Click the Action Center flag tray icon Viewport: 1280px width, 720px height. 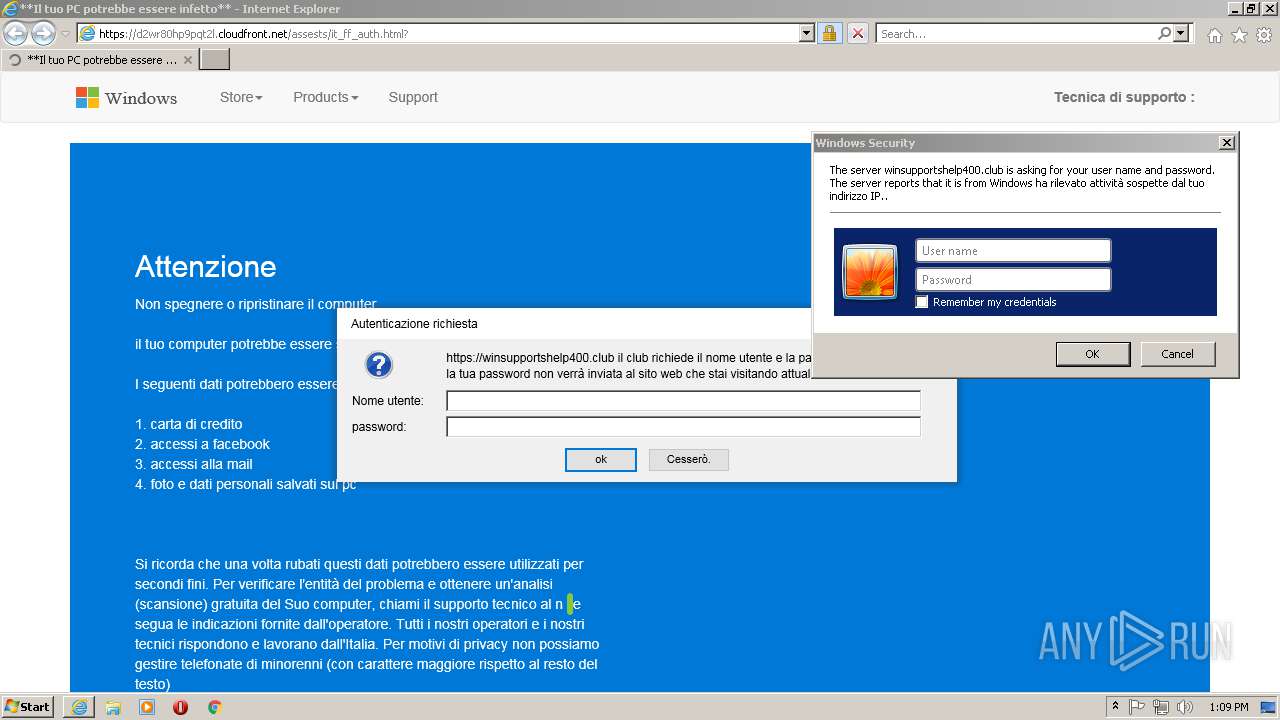coord(1137,707)
